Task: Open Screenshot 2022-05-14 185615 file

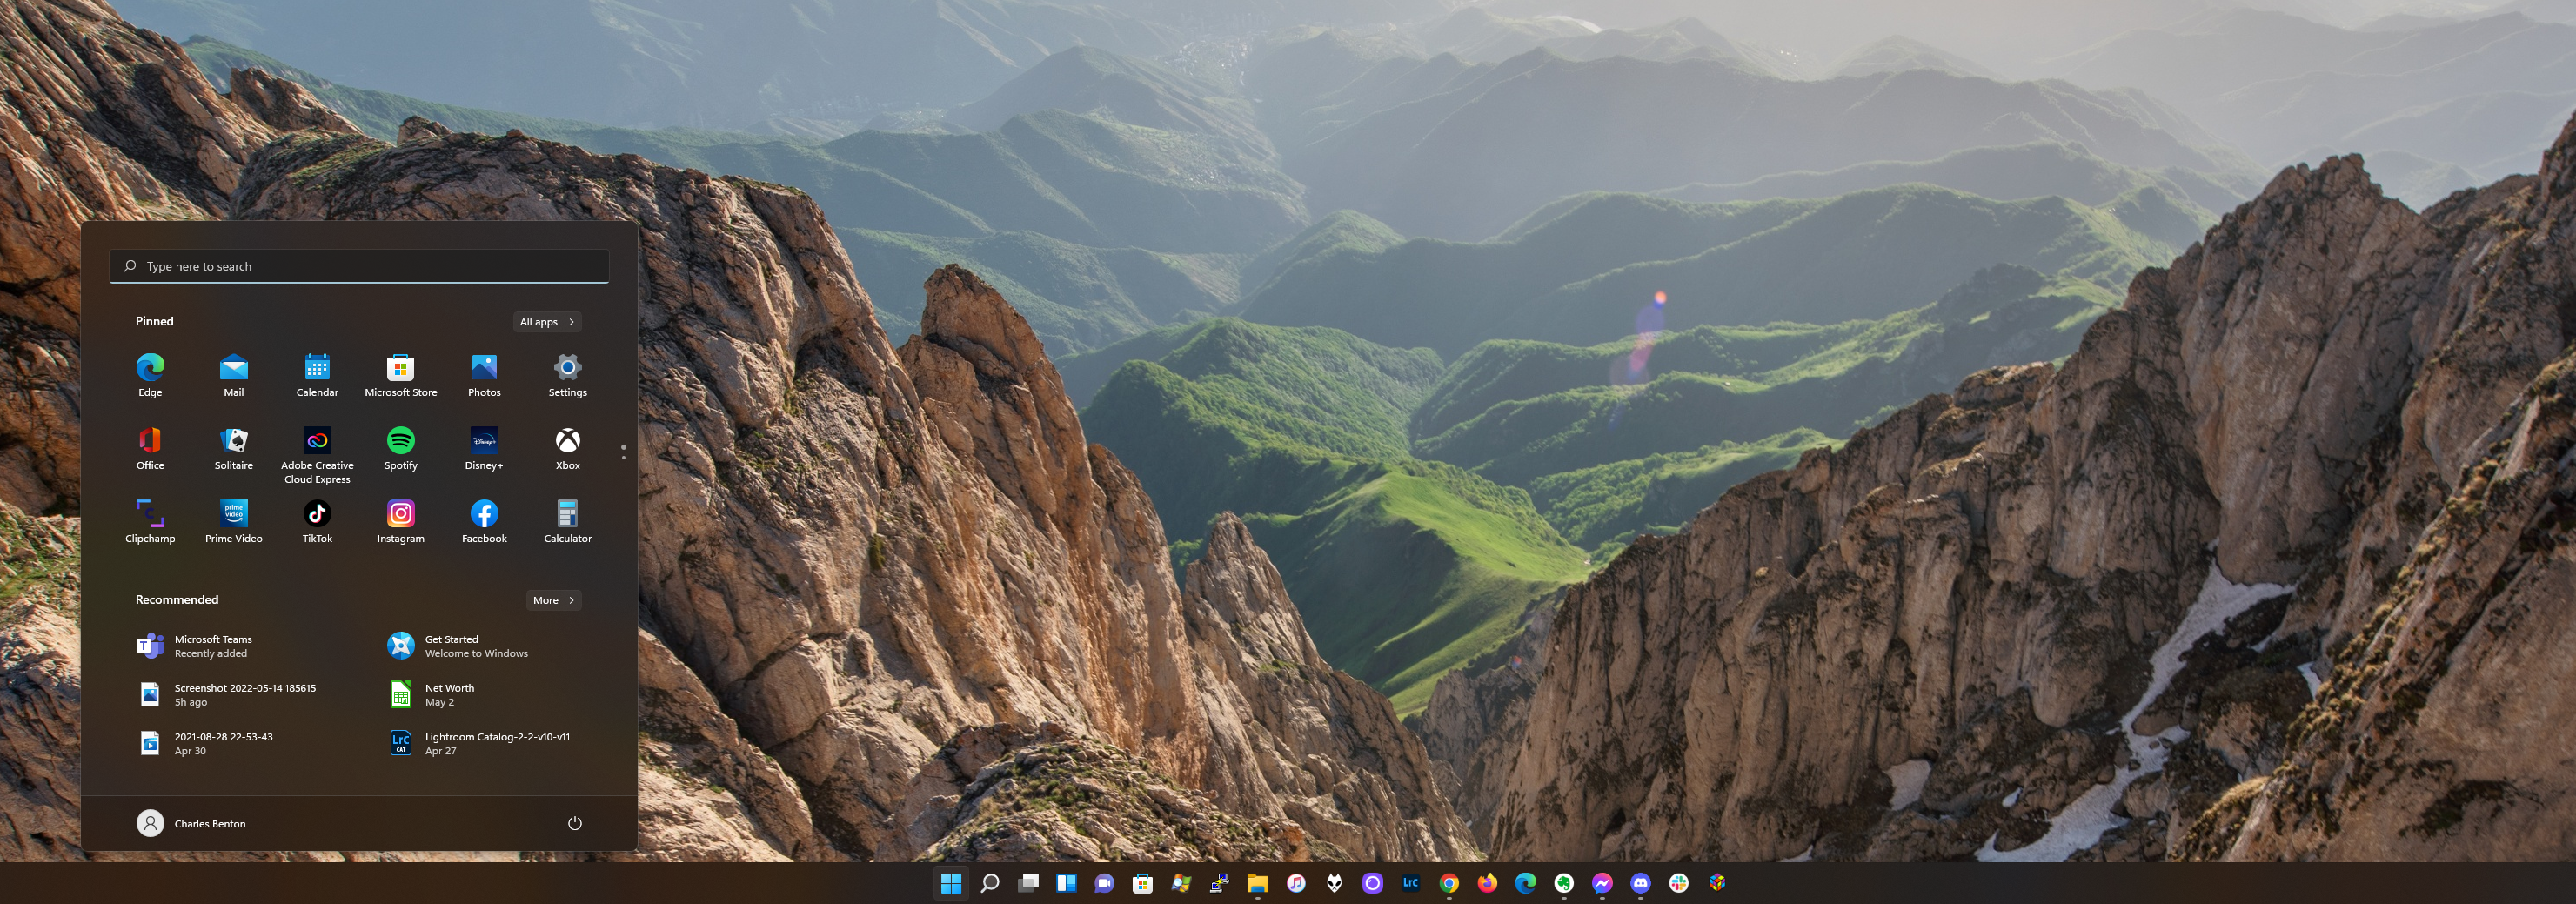Action: (244, 694)
